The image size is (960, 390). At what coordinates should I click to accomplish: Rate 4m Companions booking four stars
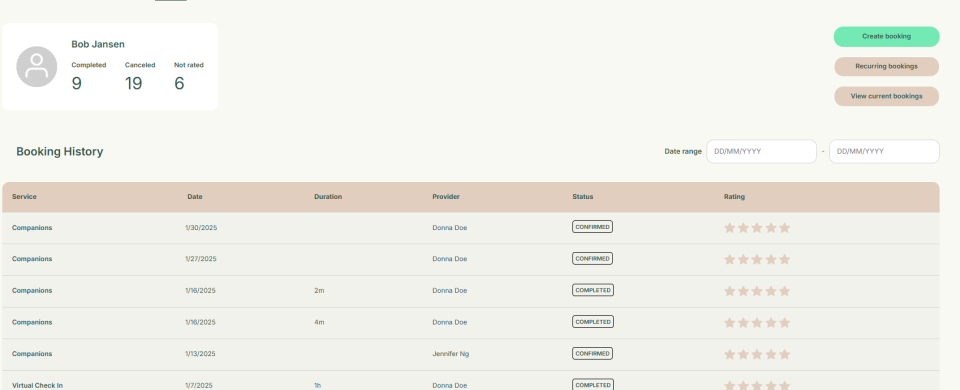[771, 323]
